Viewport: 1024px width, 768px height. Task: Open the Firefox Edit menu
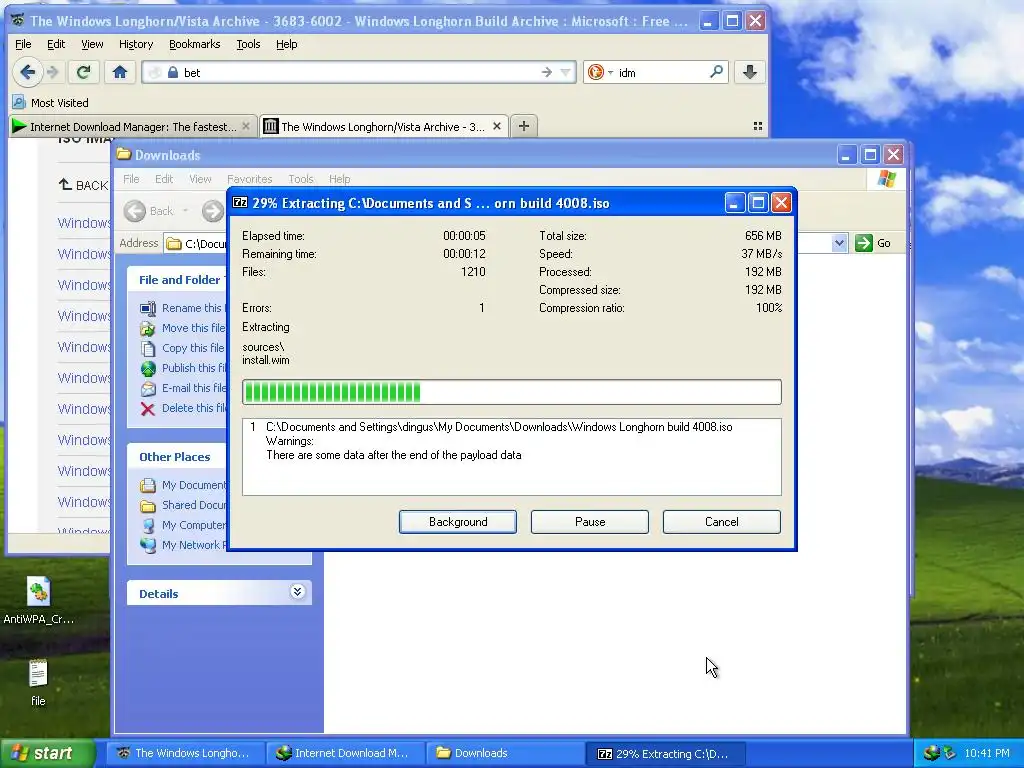tap(56, 44)
